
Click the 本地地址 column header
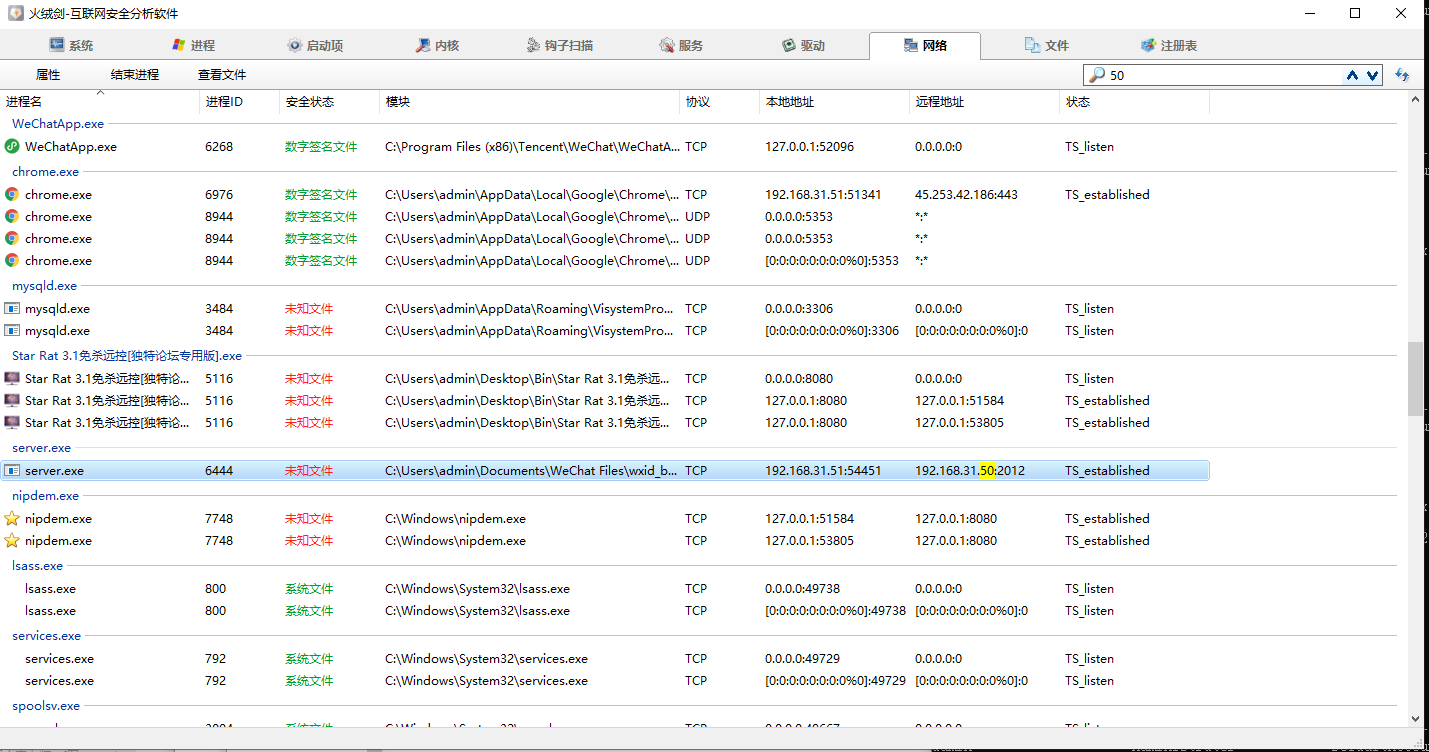[x=835, y=102]
